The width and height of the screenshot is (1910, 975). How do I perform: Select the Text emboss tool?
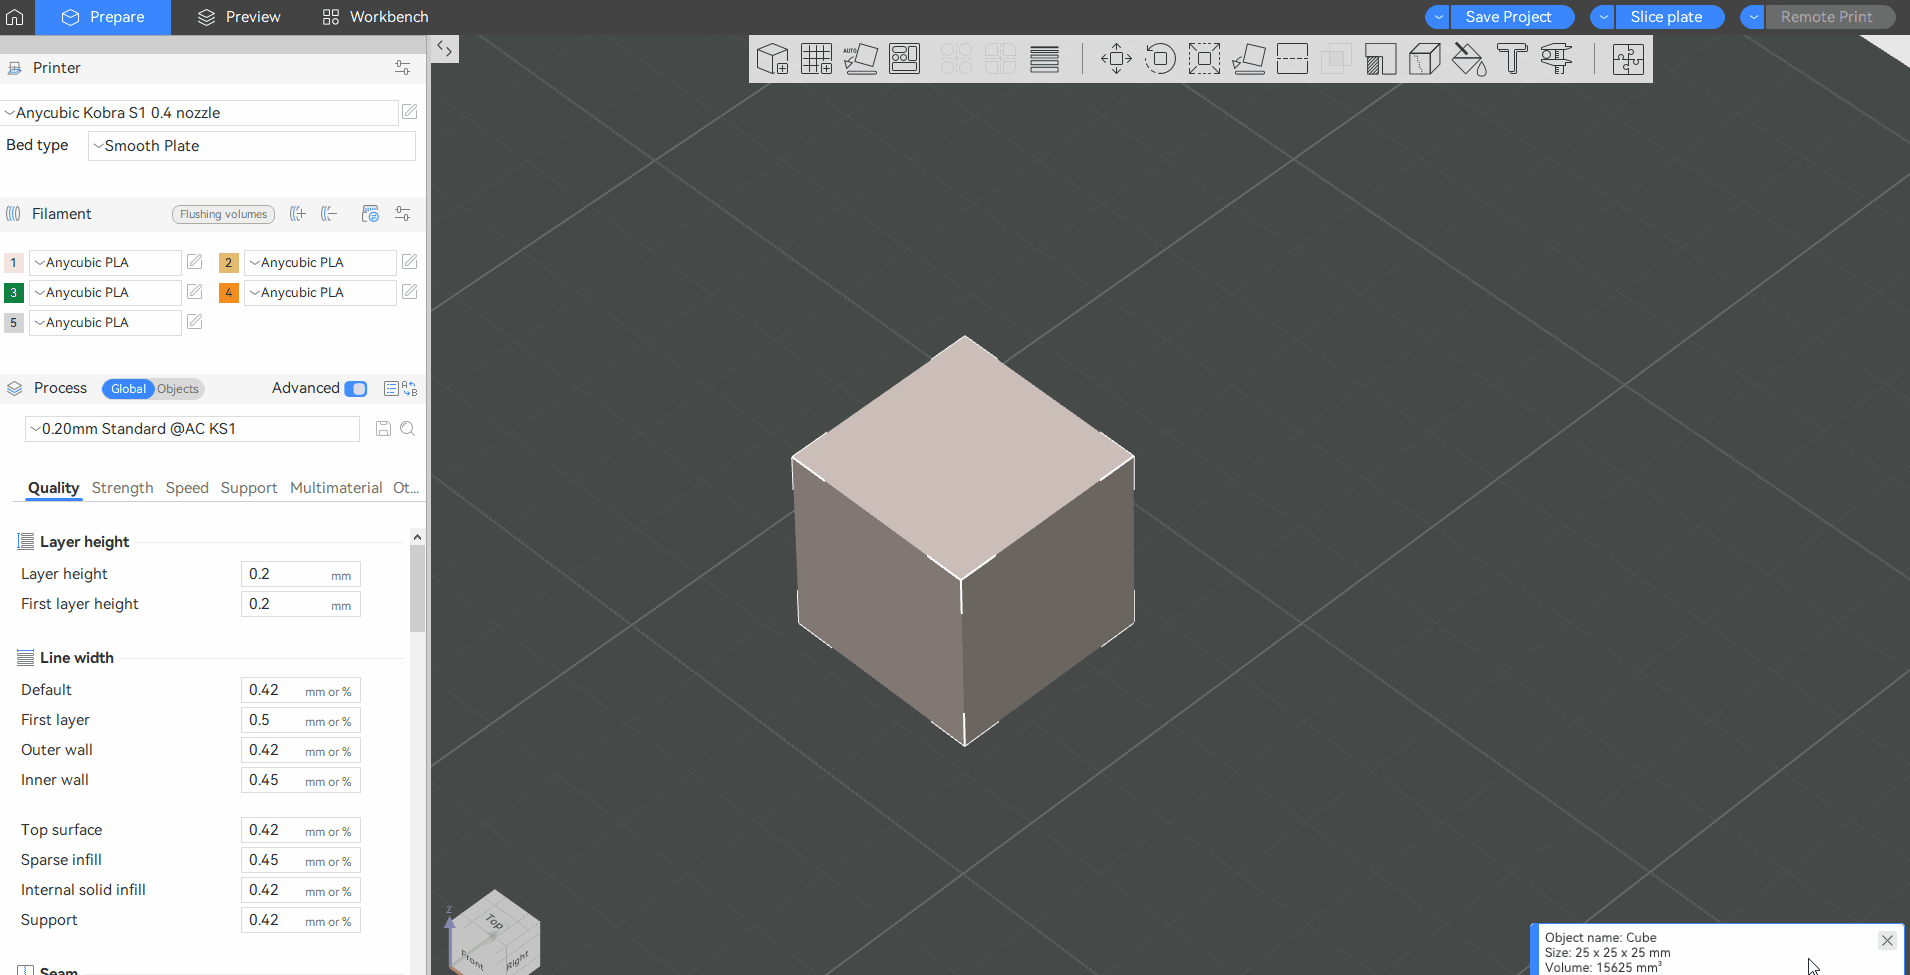click(x=1512, y=59)
